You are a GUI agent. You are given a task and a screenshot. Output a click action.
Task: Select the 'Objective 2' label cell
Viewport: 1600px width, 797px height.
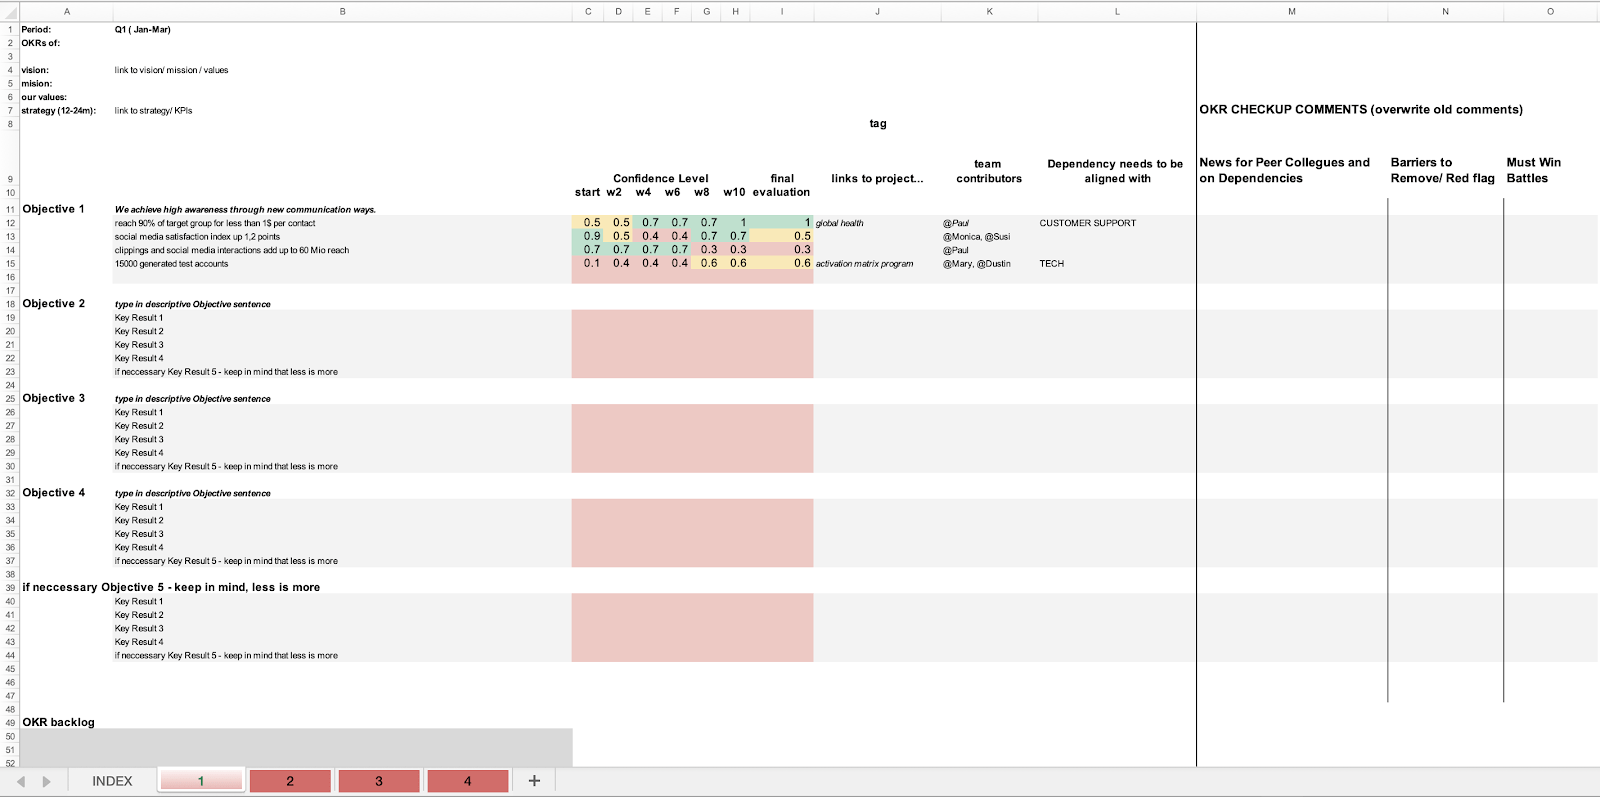[54, 304]
